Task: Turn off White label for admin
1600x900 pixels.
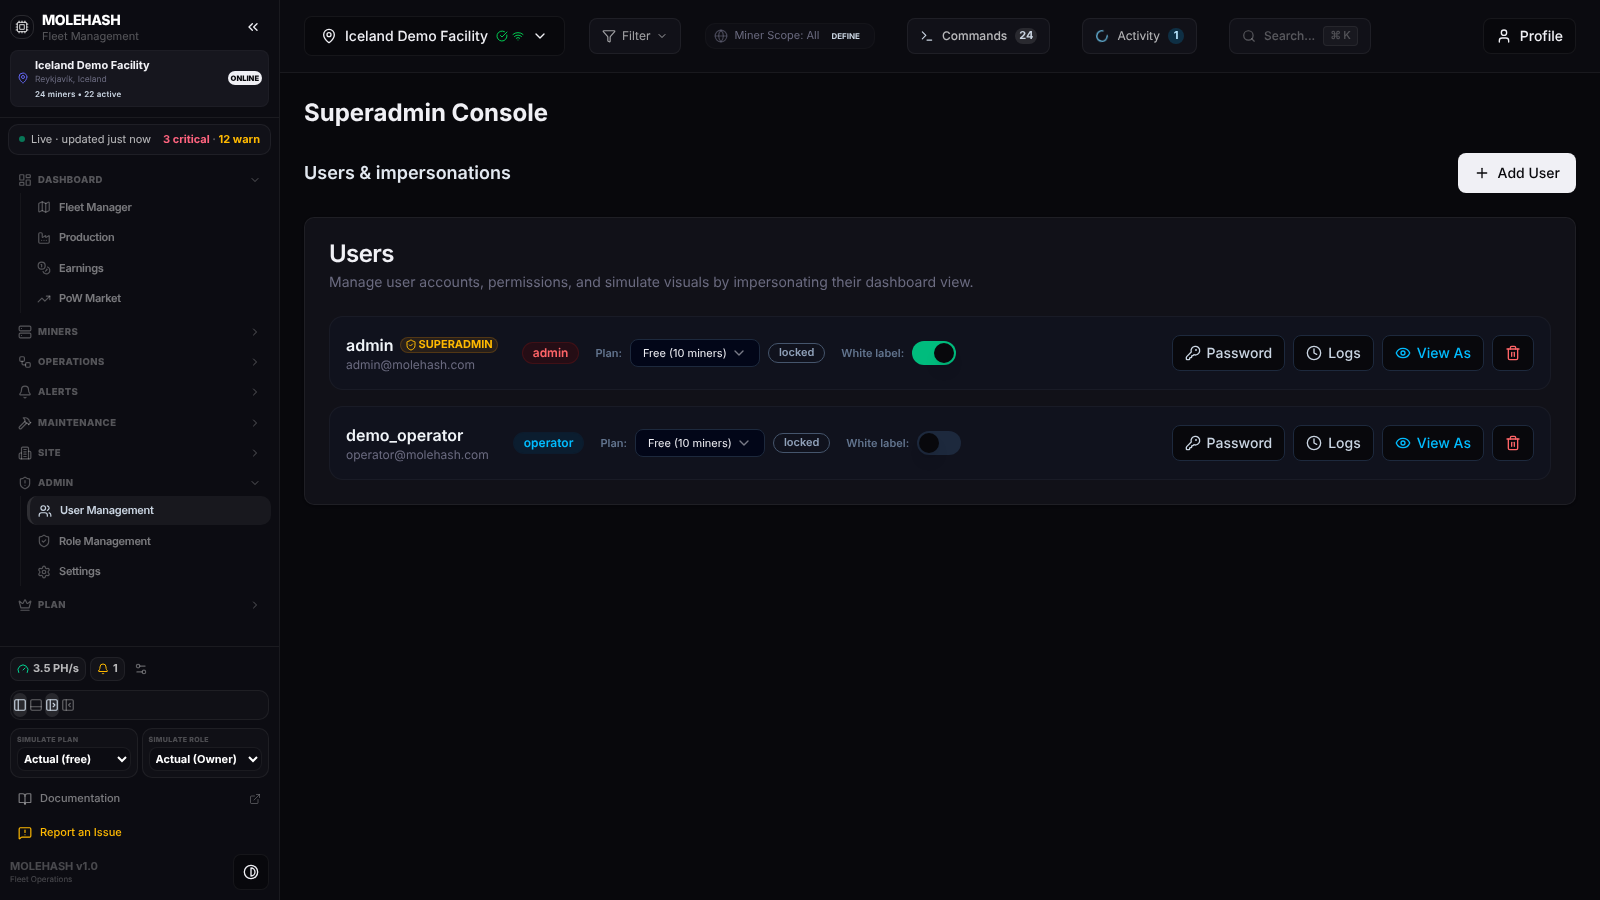Action: (x=934, y=353)
